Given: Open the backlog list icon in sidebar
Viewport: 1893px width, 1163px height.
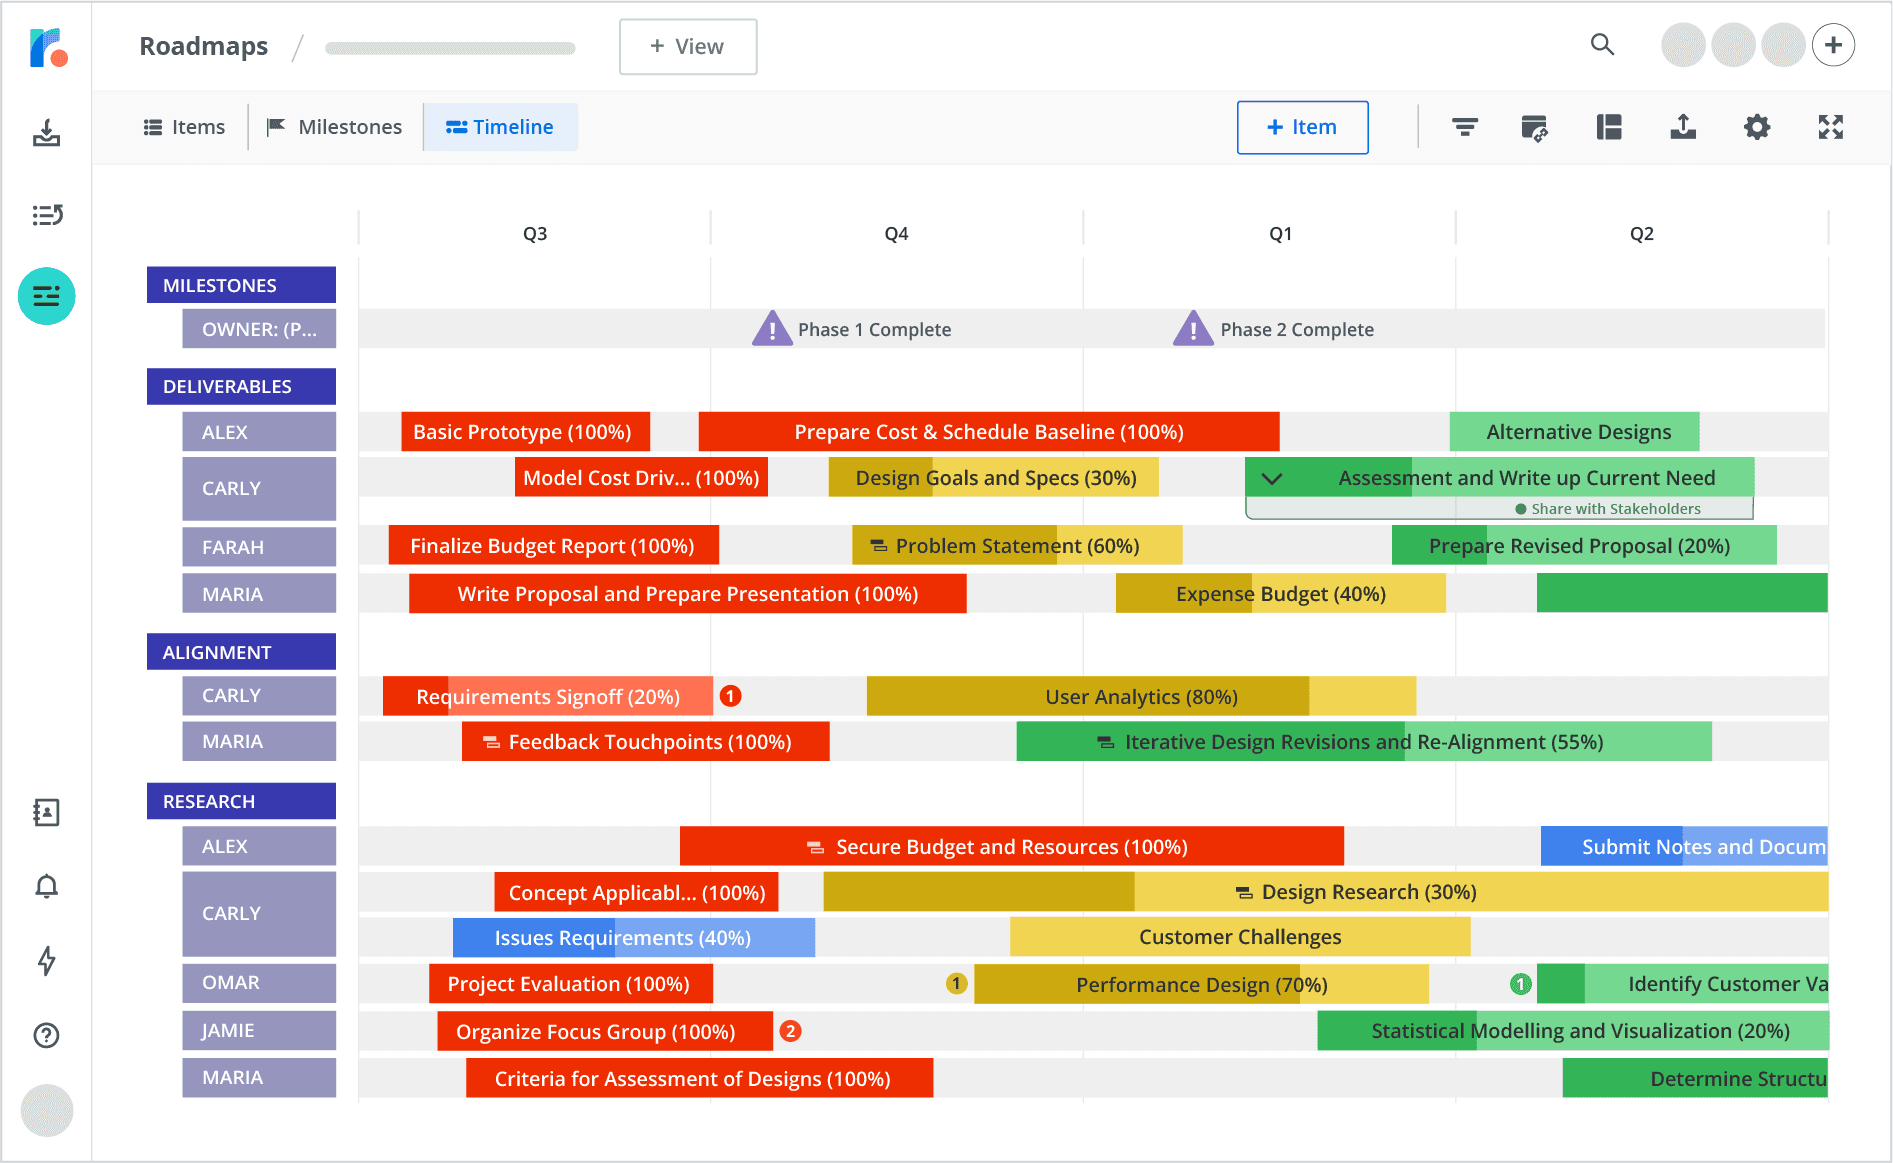Looking at the screenshot, I should [46, 215].
